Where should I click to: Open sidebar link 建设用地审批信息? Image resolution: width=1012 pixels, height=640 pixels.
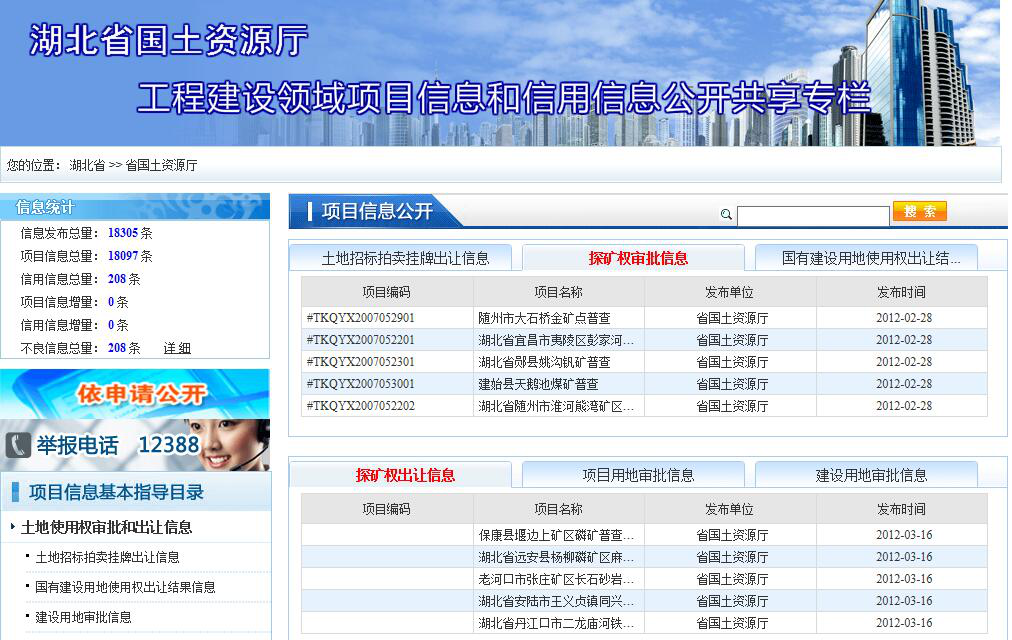pos(83,617)
